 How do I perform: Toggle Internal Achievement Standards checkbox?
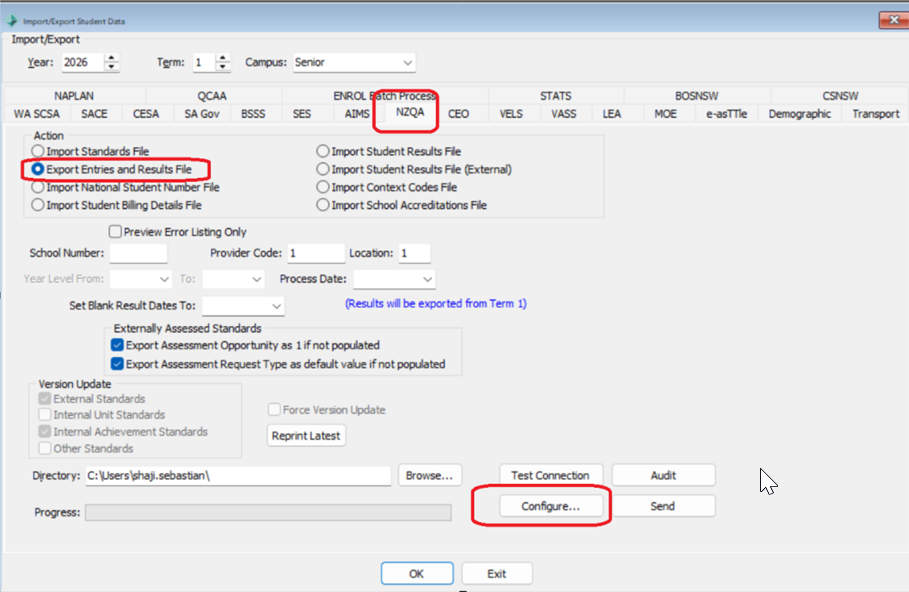45,432
